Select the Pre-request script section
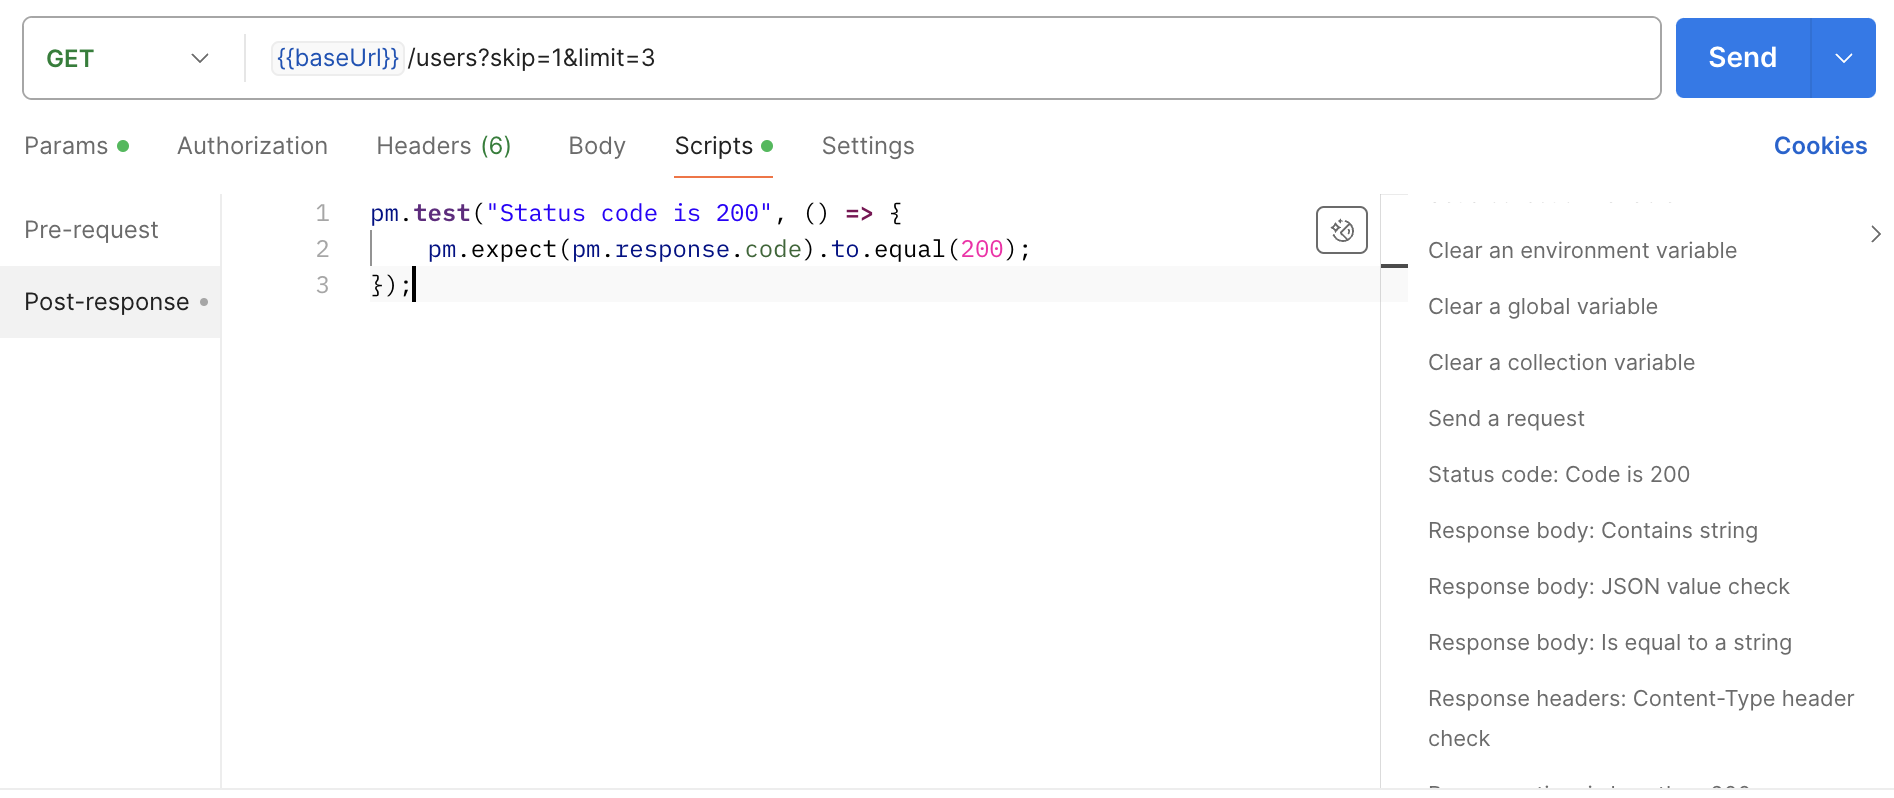Image resolution: width=1894 pixels, height=798 pixels. click(x=91, y=230)
